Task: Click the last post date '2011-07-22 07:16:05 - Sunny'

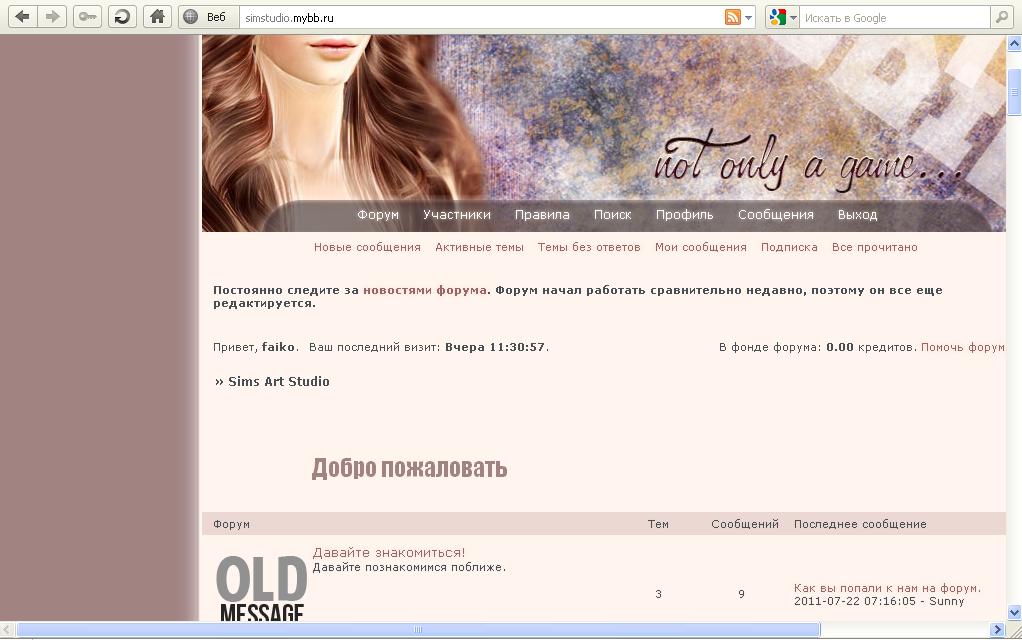Action: pos(879,602)
